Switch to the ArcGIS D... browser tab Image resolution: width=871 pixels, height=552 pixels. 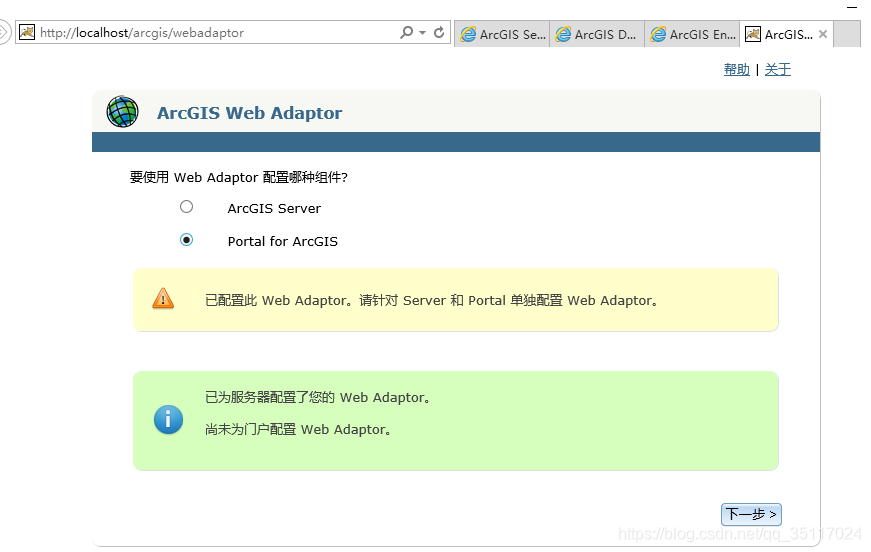[597, 34]
